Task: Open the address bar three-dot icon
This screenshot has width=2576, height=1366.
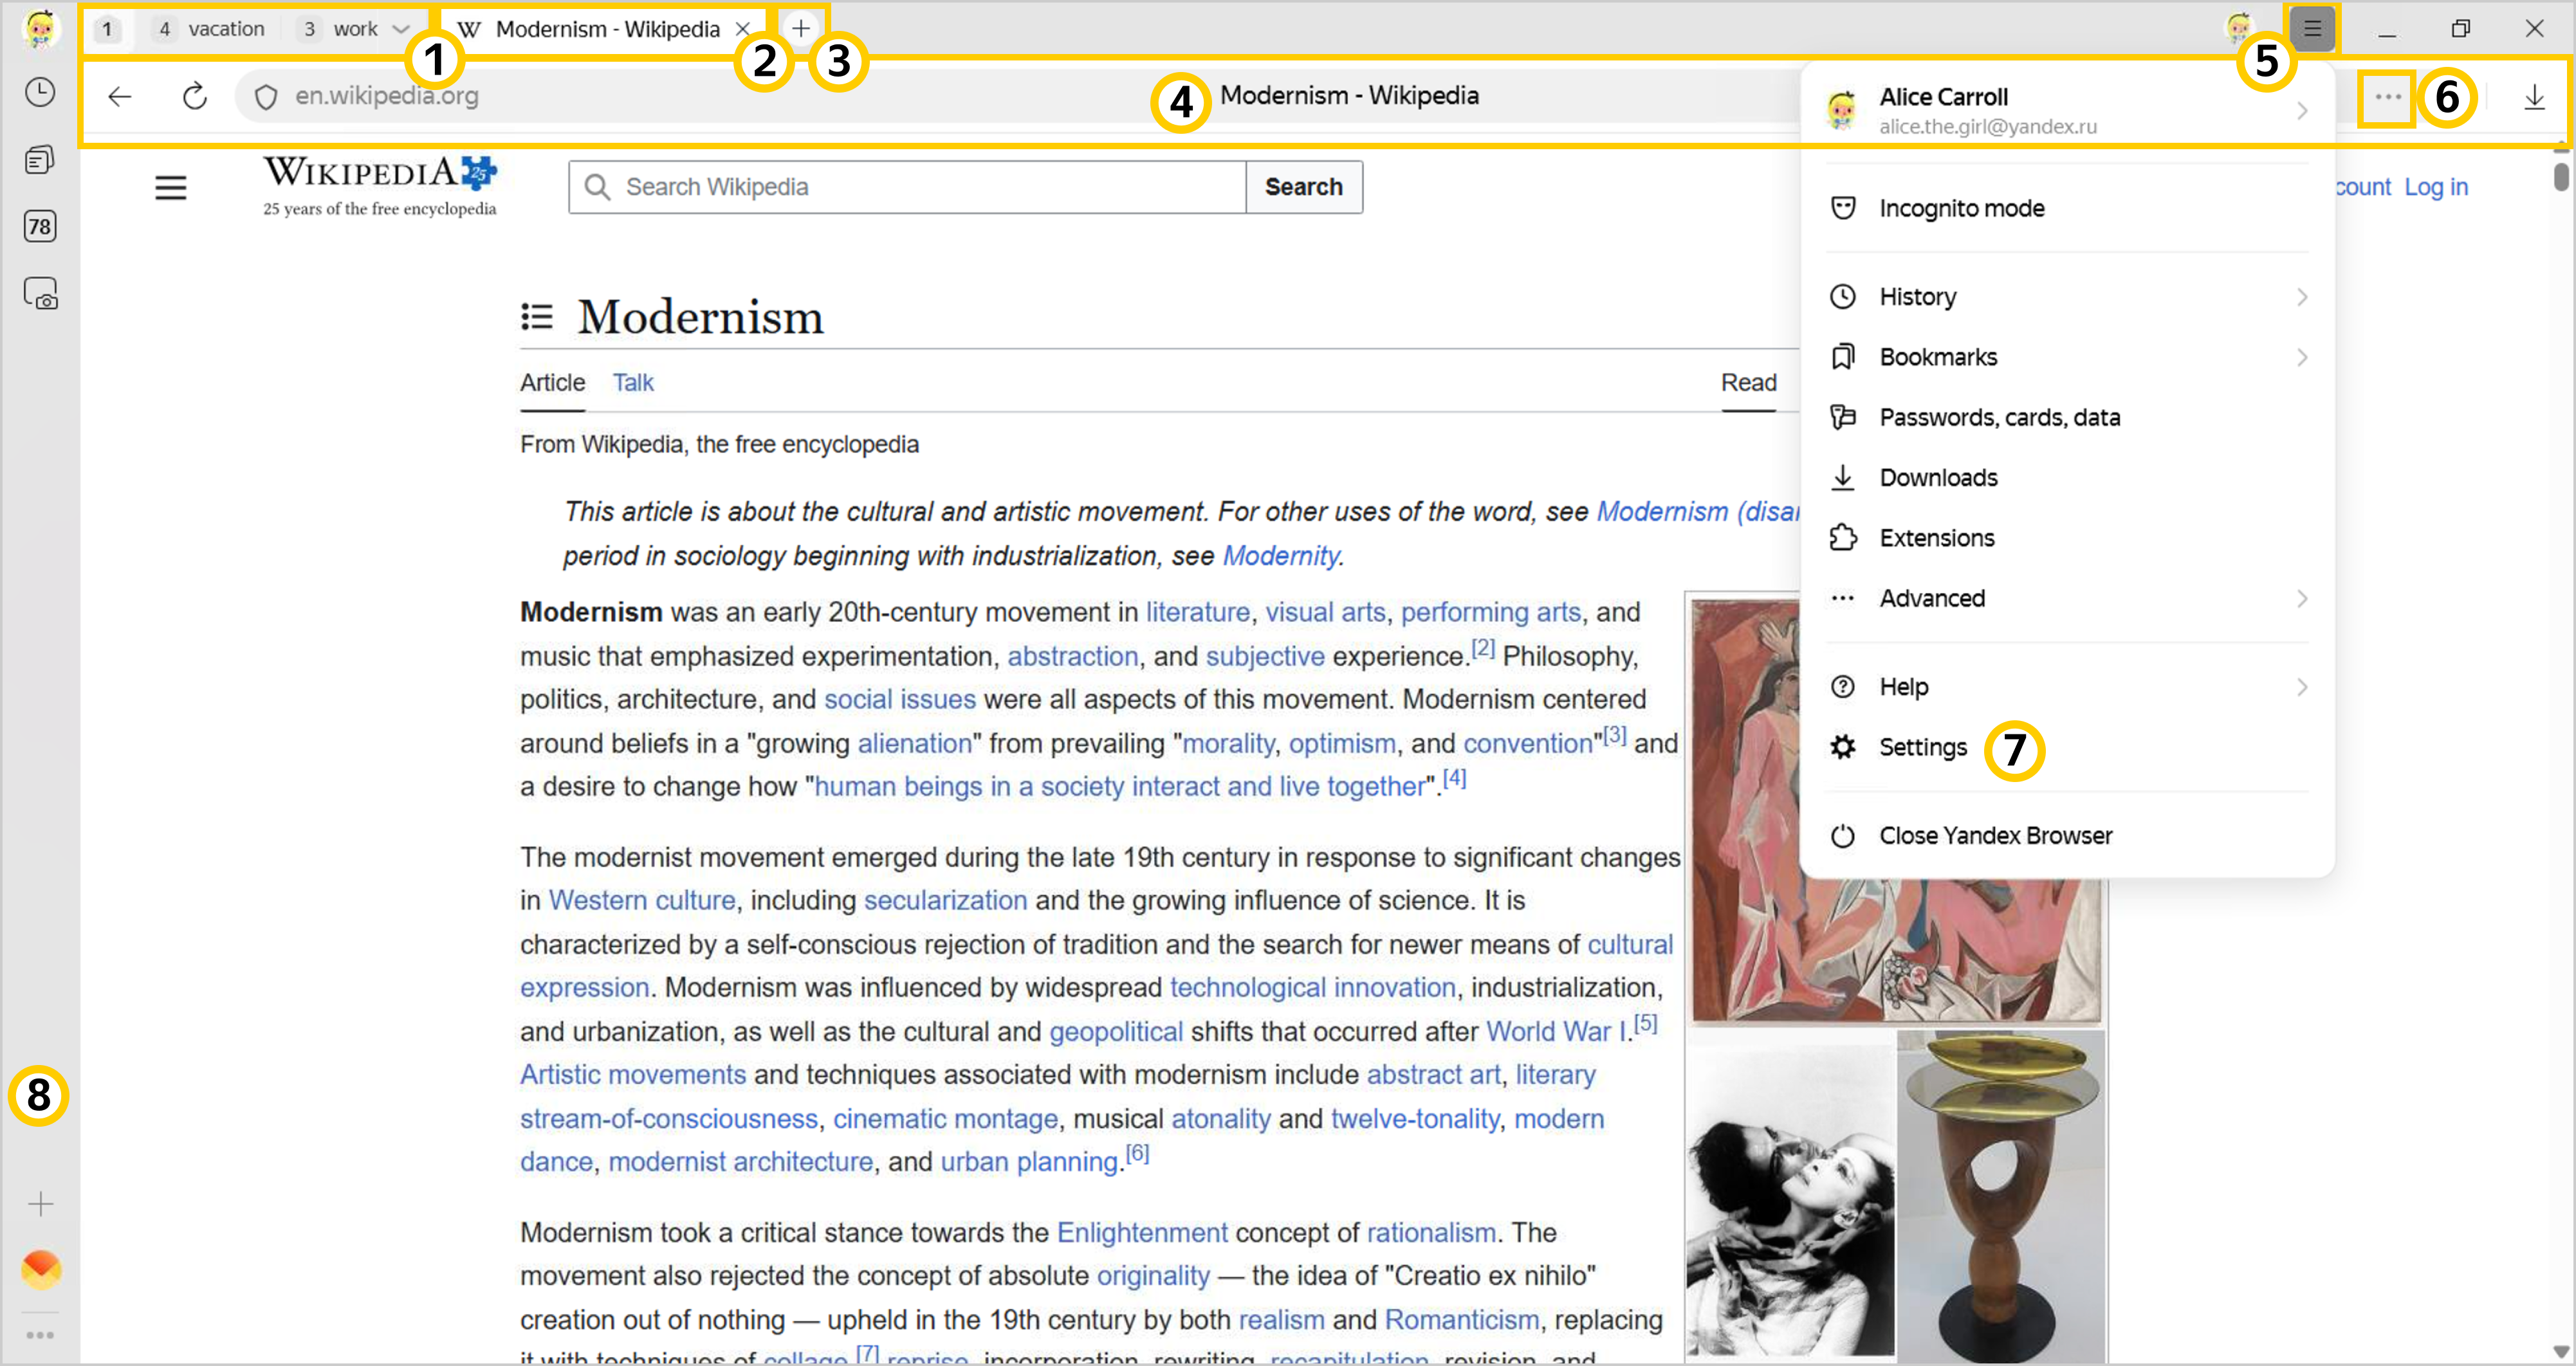Action: tap(2387, 97)
